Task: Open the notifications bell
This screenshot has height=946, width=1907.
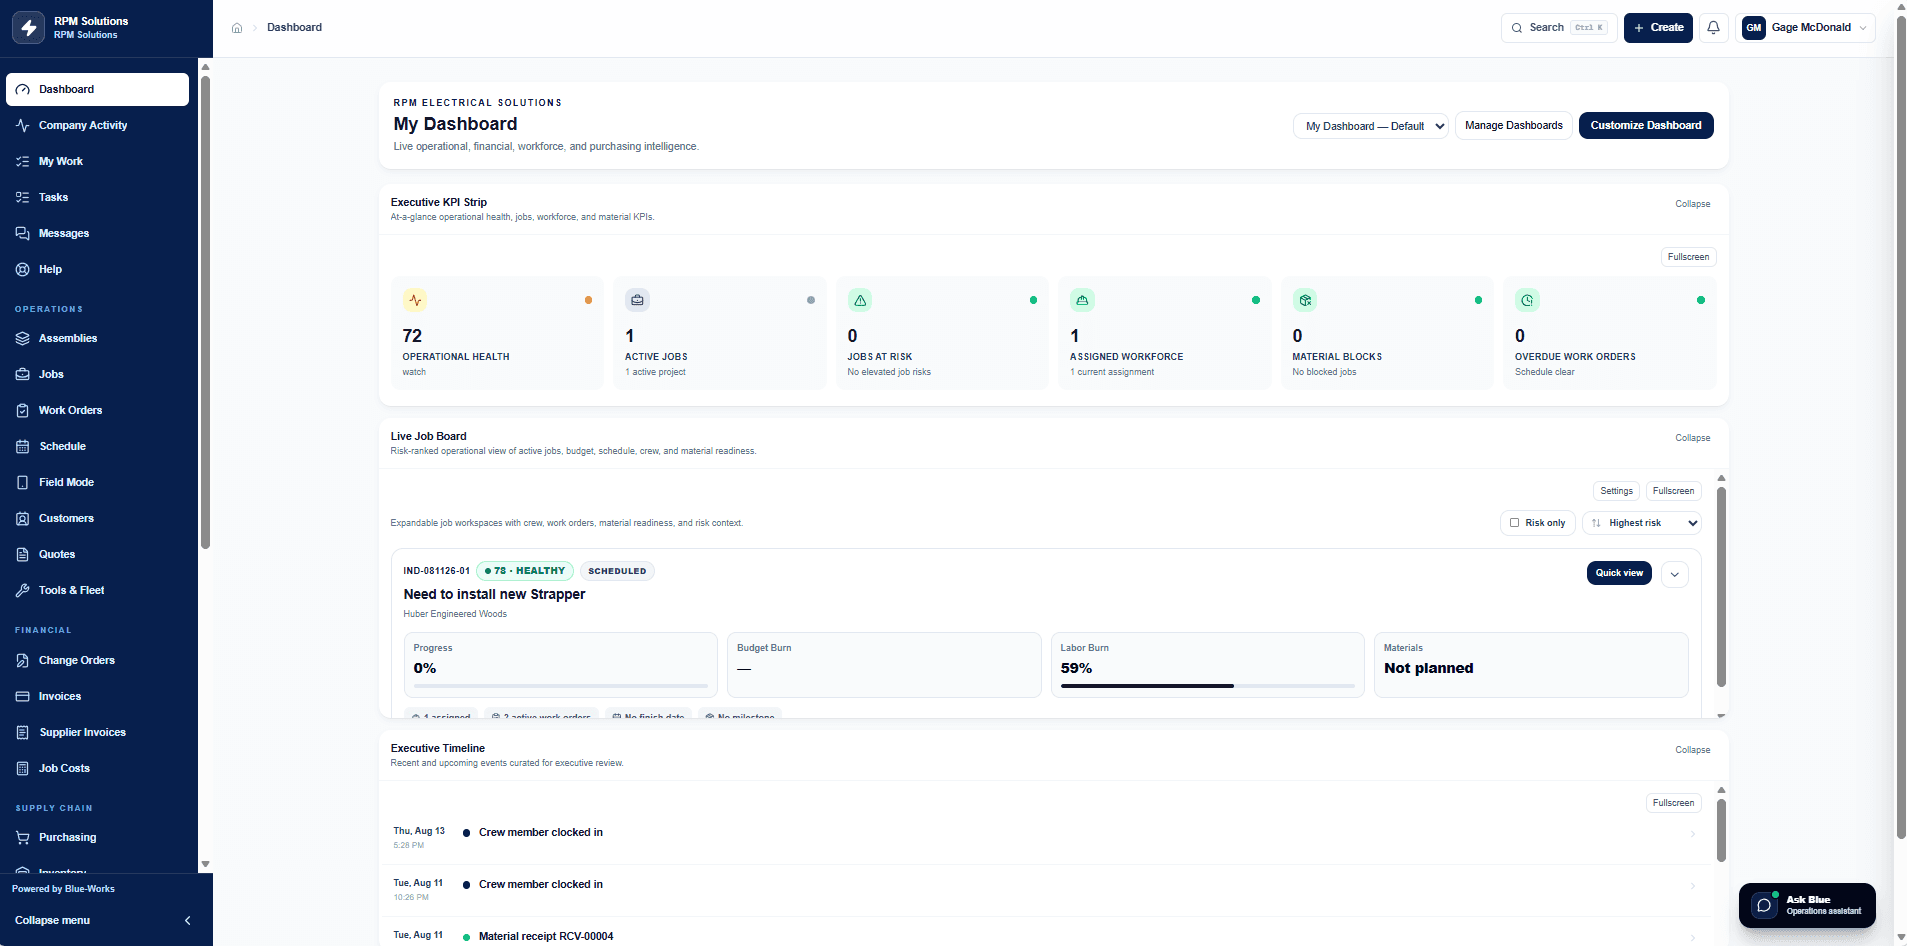Action: pos(1713,28)
